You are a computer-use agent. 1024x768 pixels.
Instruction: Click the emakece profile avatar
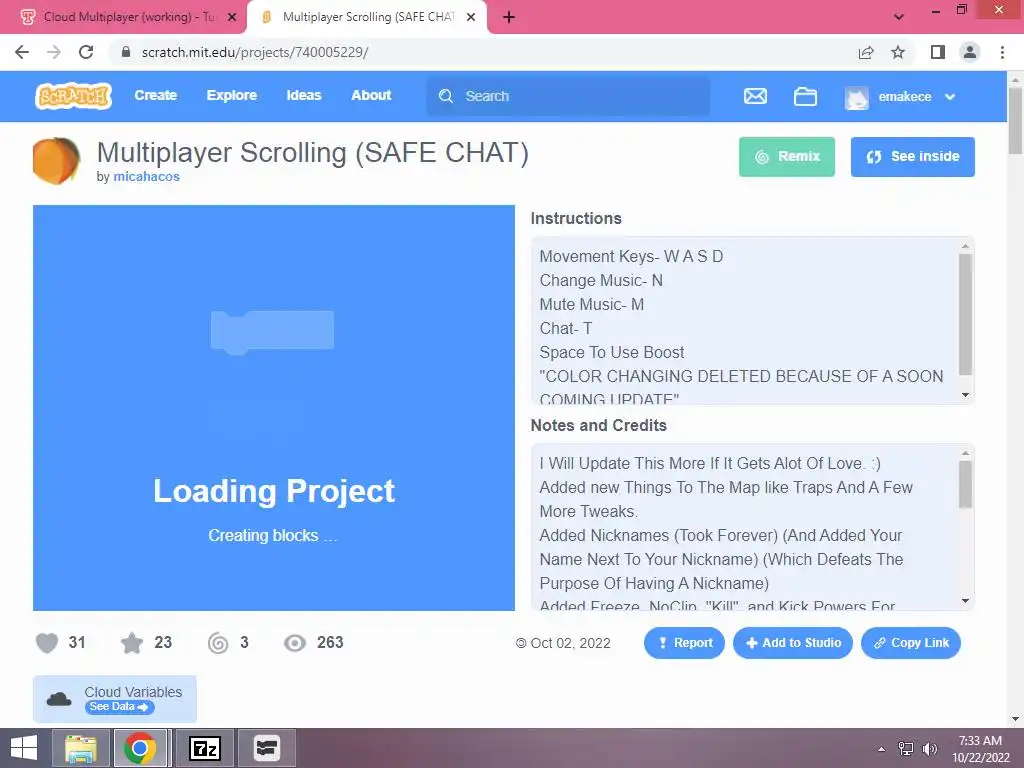856,97
